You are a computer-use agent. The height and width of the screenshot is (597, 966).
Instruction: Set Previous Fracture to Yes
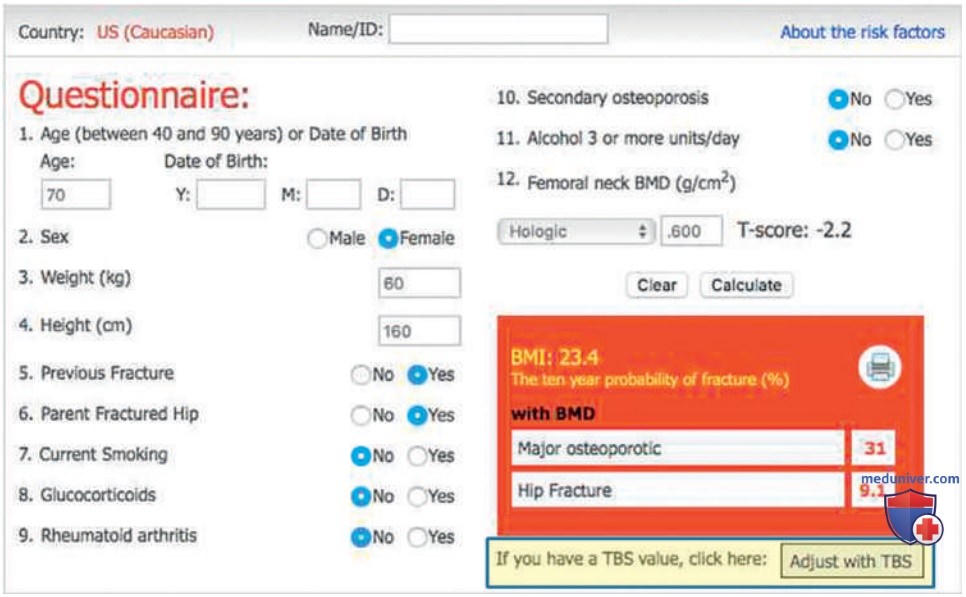pos(417,375)
